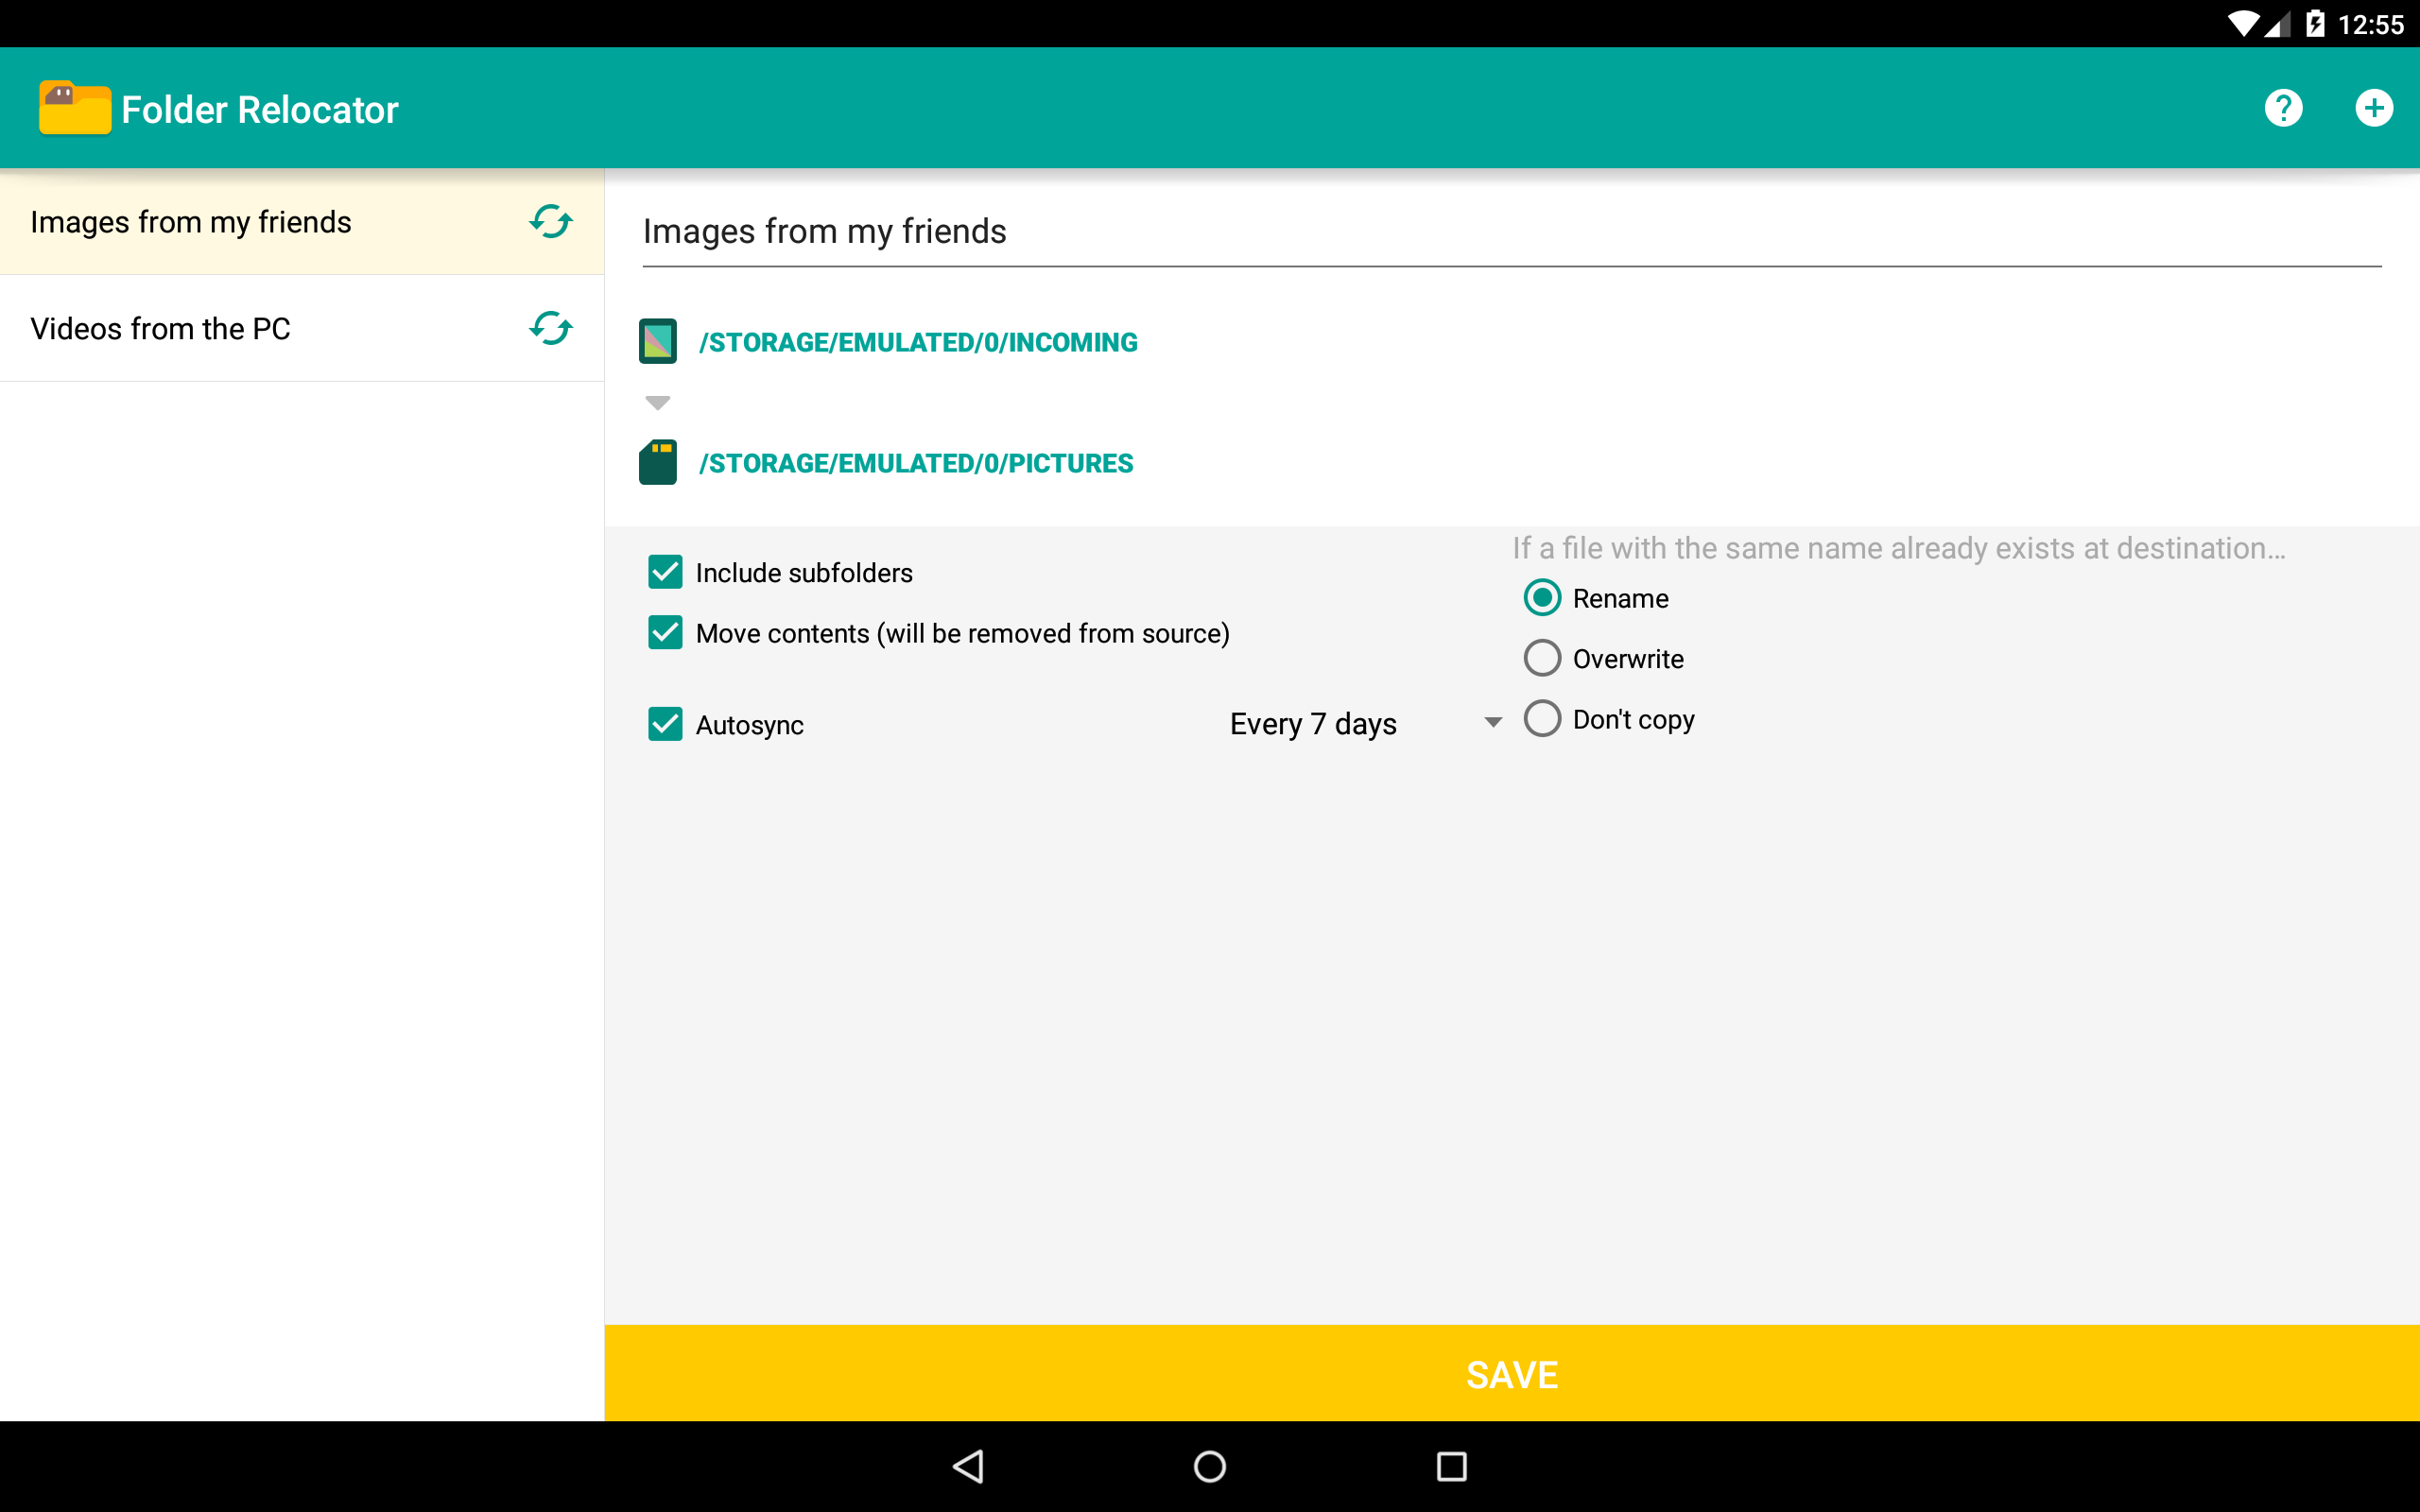2420x1512 pixels.
Task: Sync the Videos from the PC task
Action: pos(550,328)
